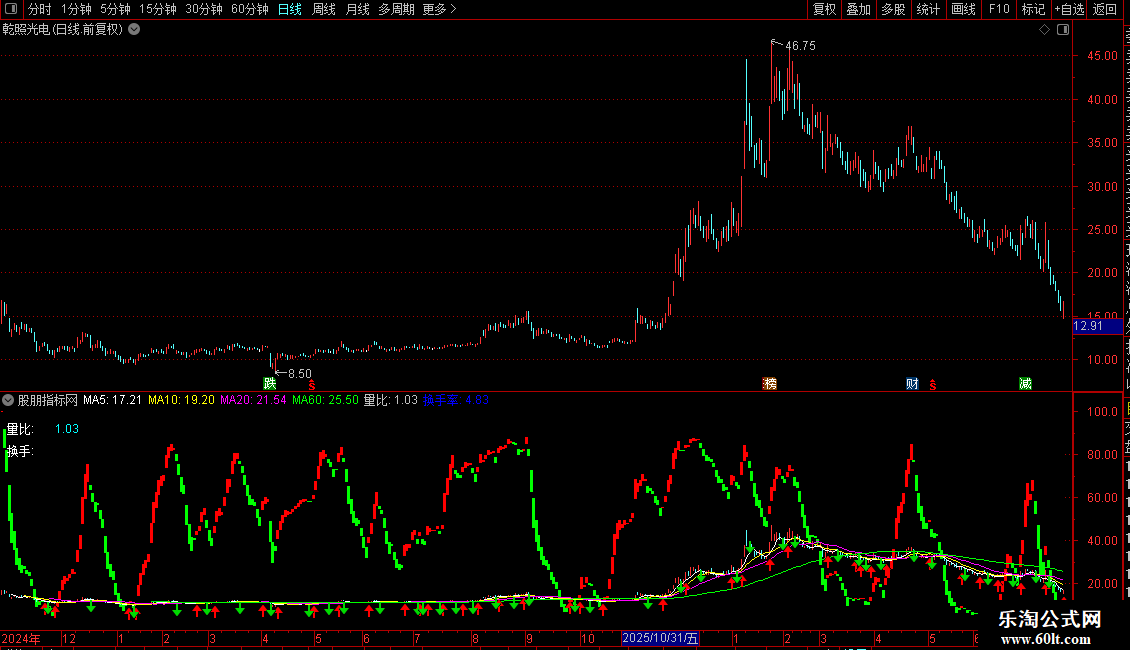1130x650 pixels.
Task: Click the 叠加 overlay button
Action: 858,9
